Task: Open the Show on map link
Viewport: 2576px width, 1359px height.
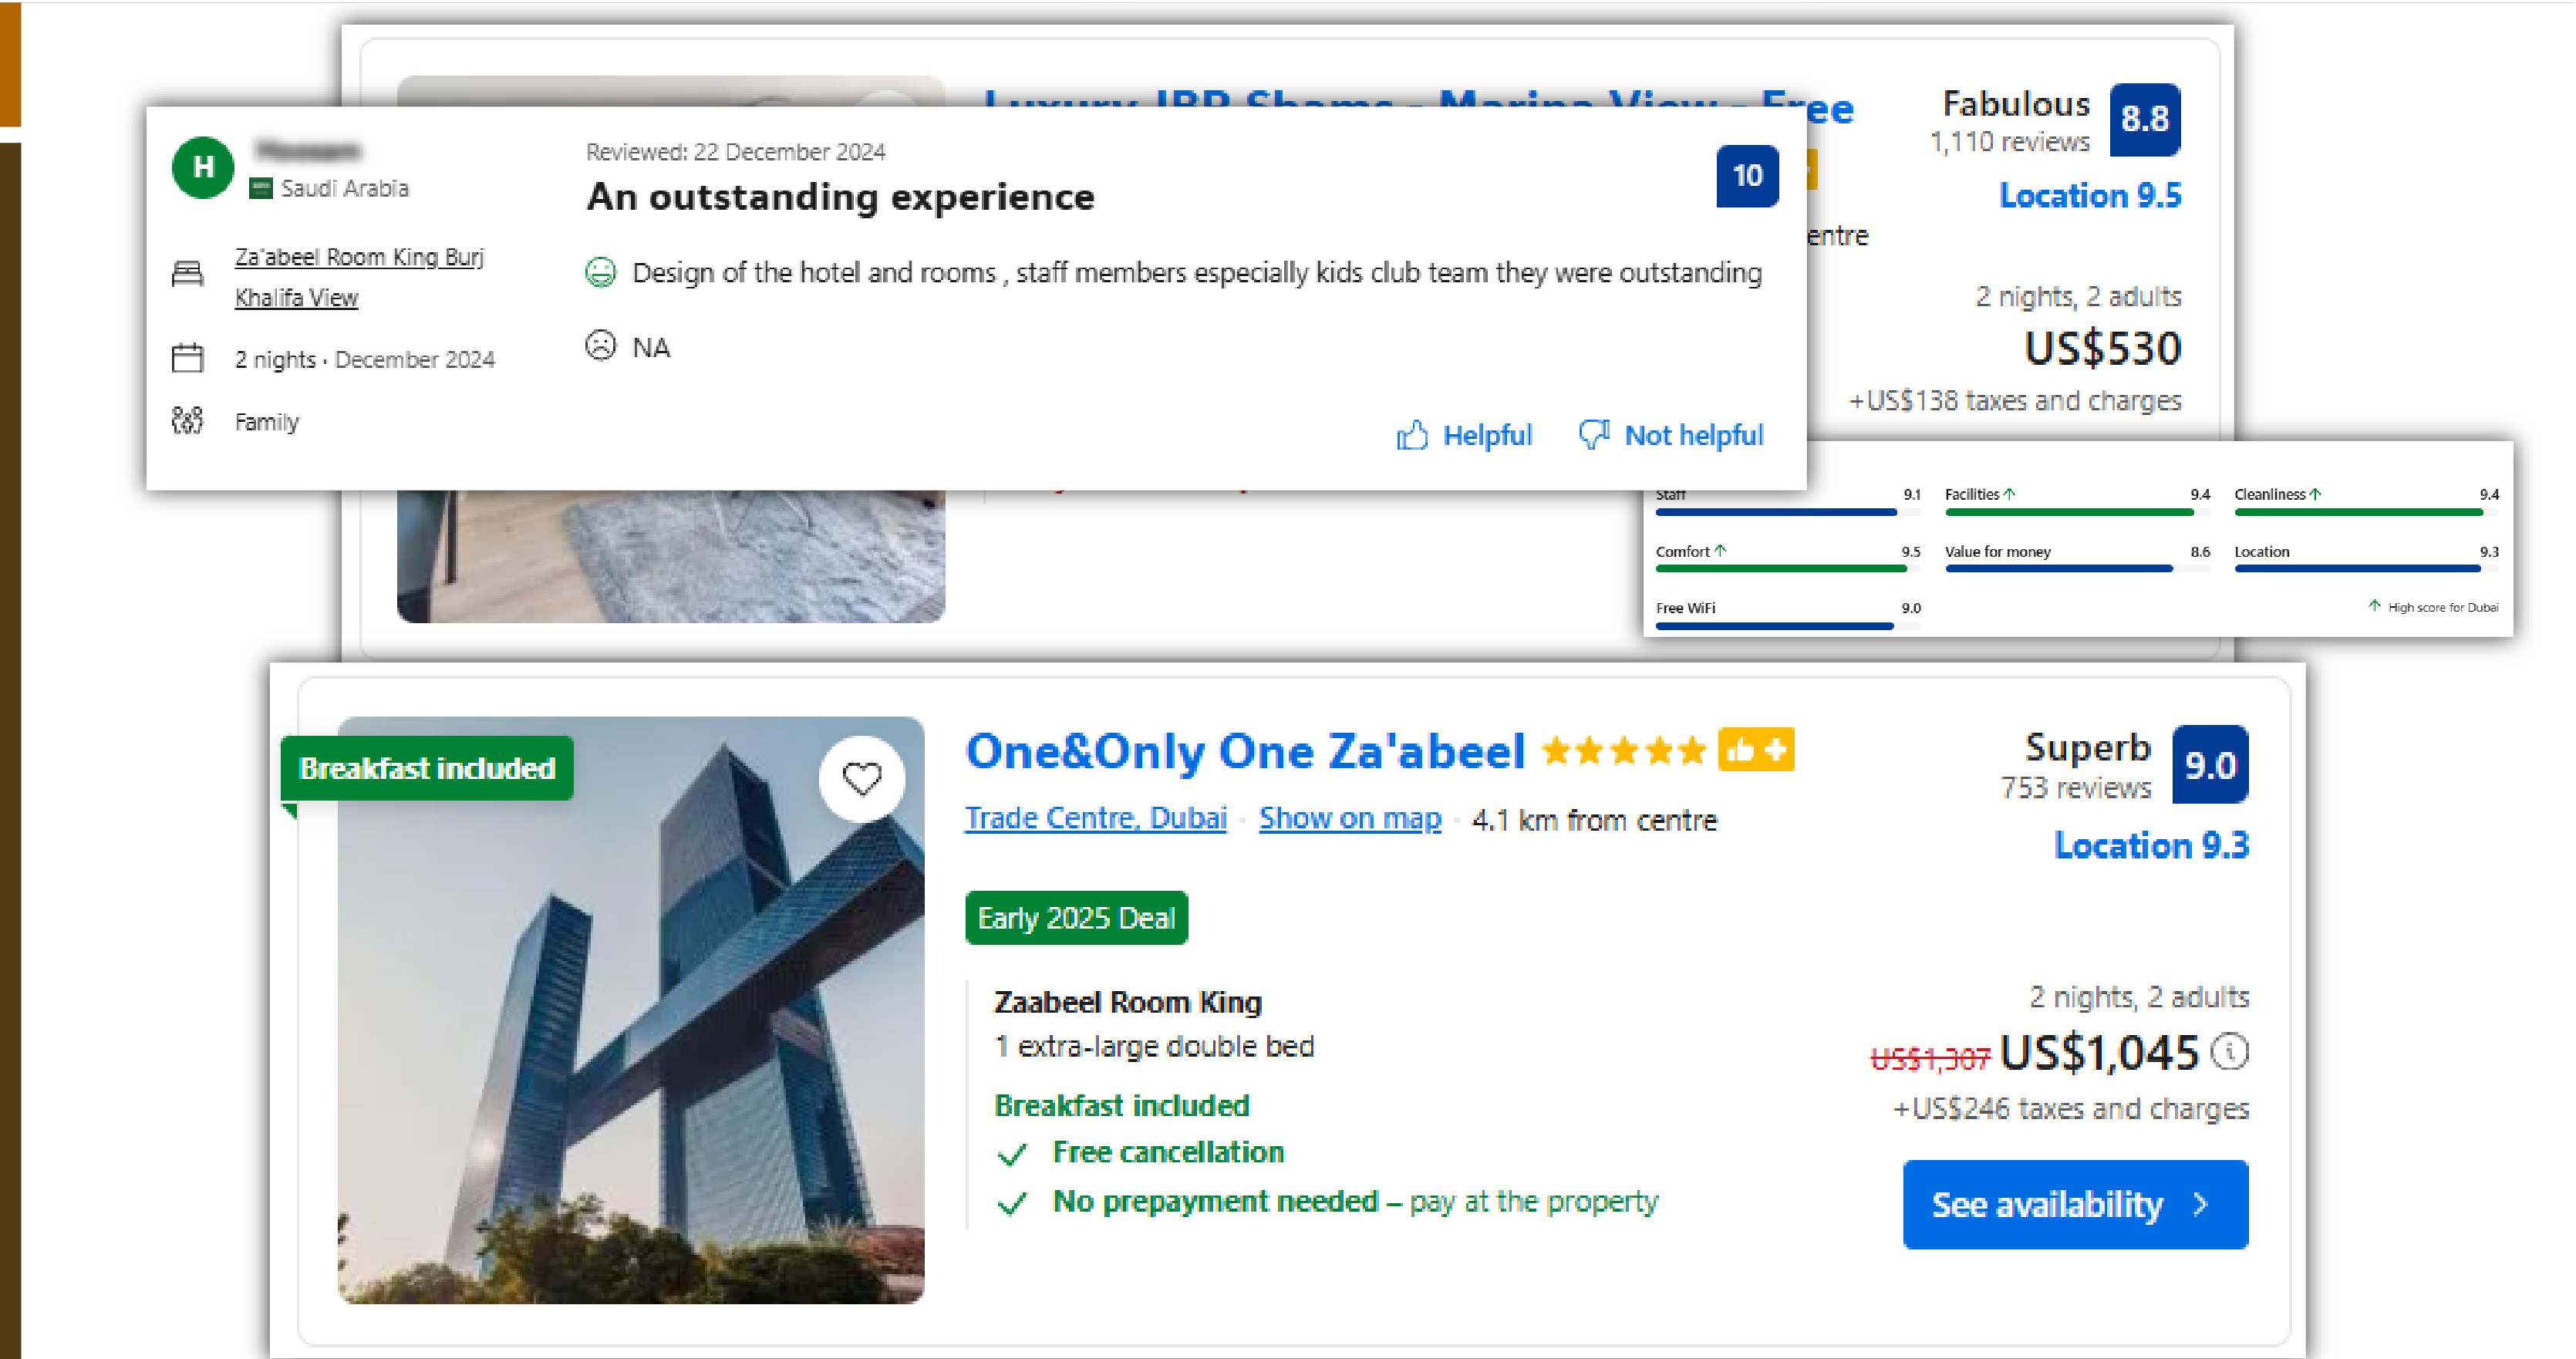Action: pos(1350,818)
